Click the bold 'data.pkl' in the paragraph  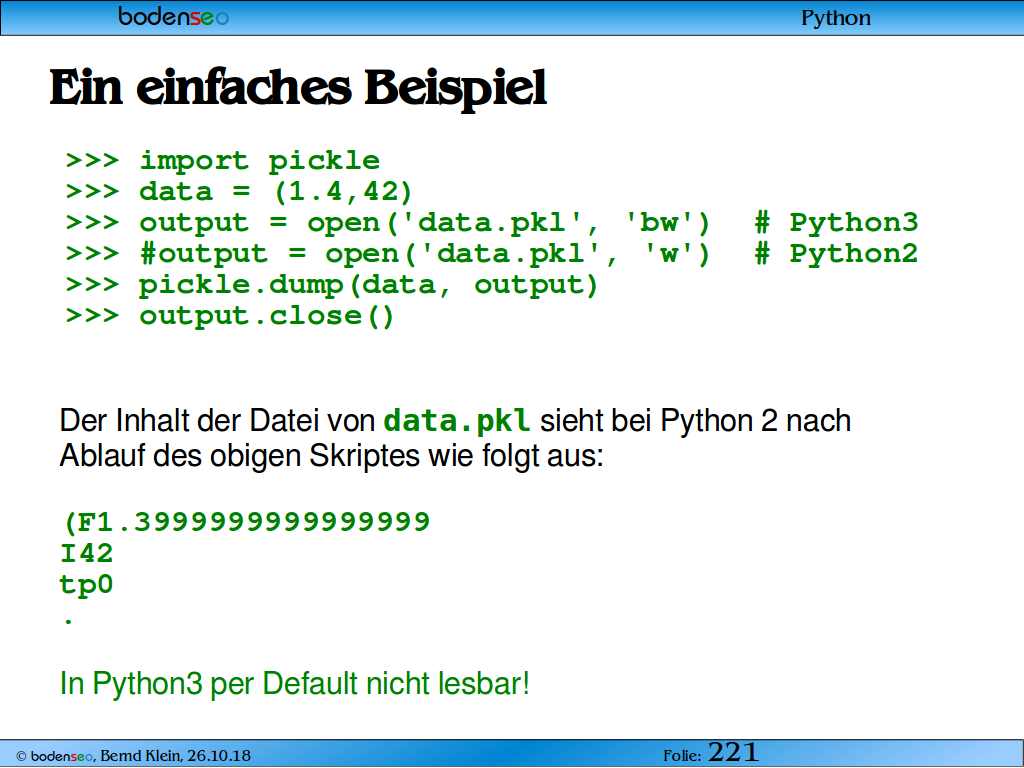[457, 421]
